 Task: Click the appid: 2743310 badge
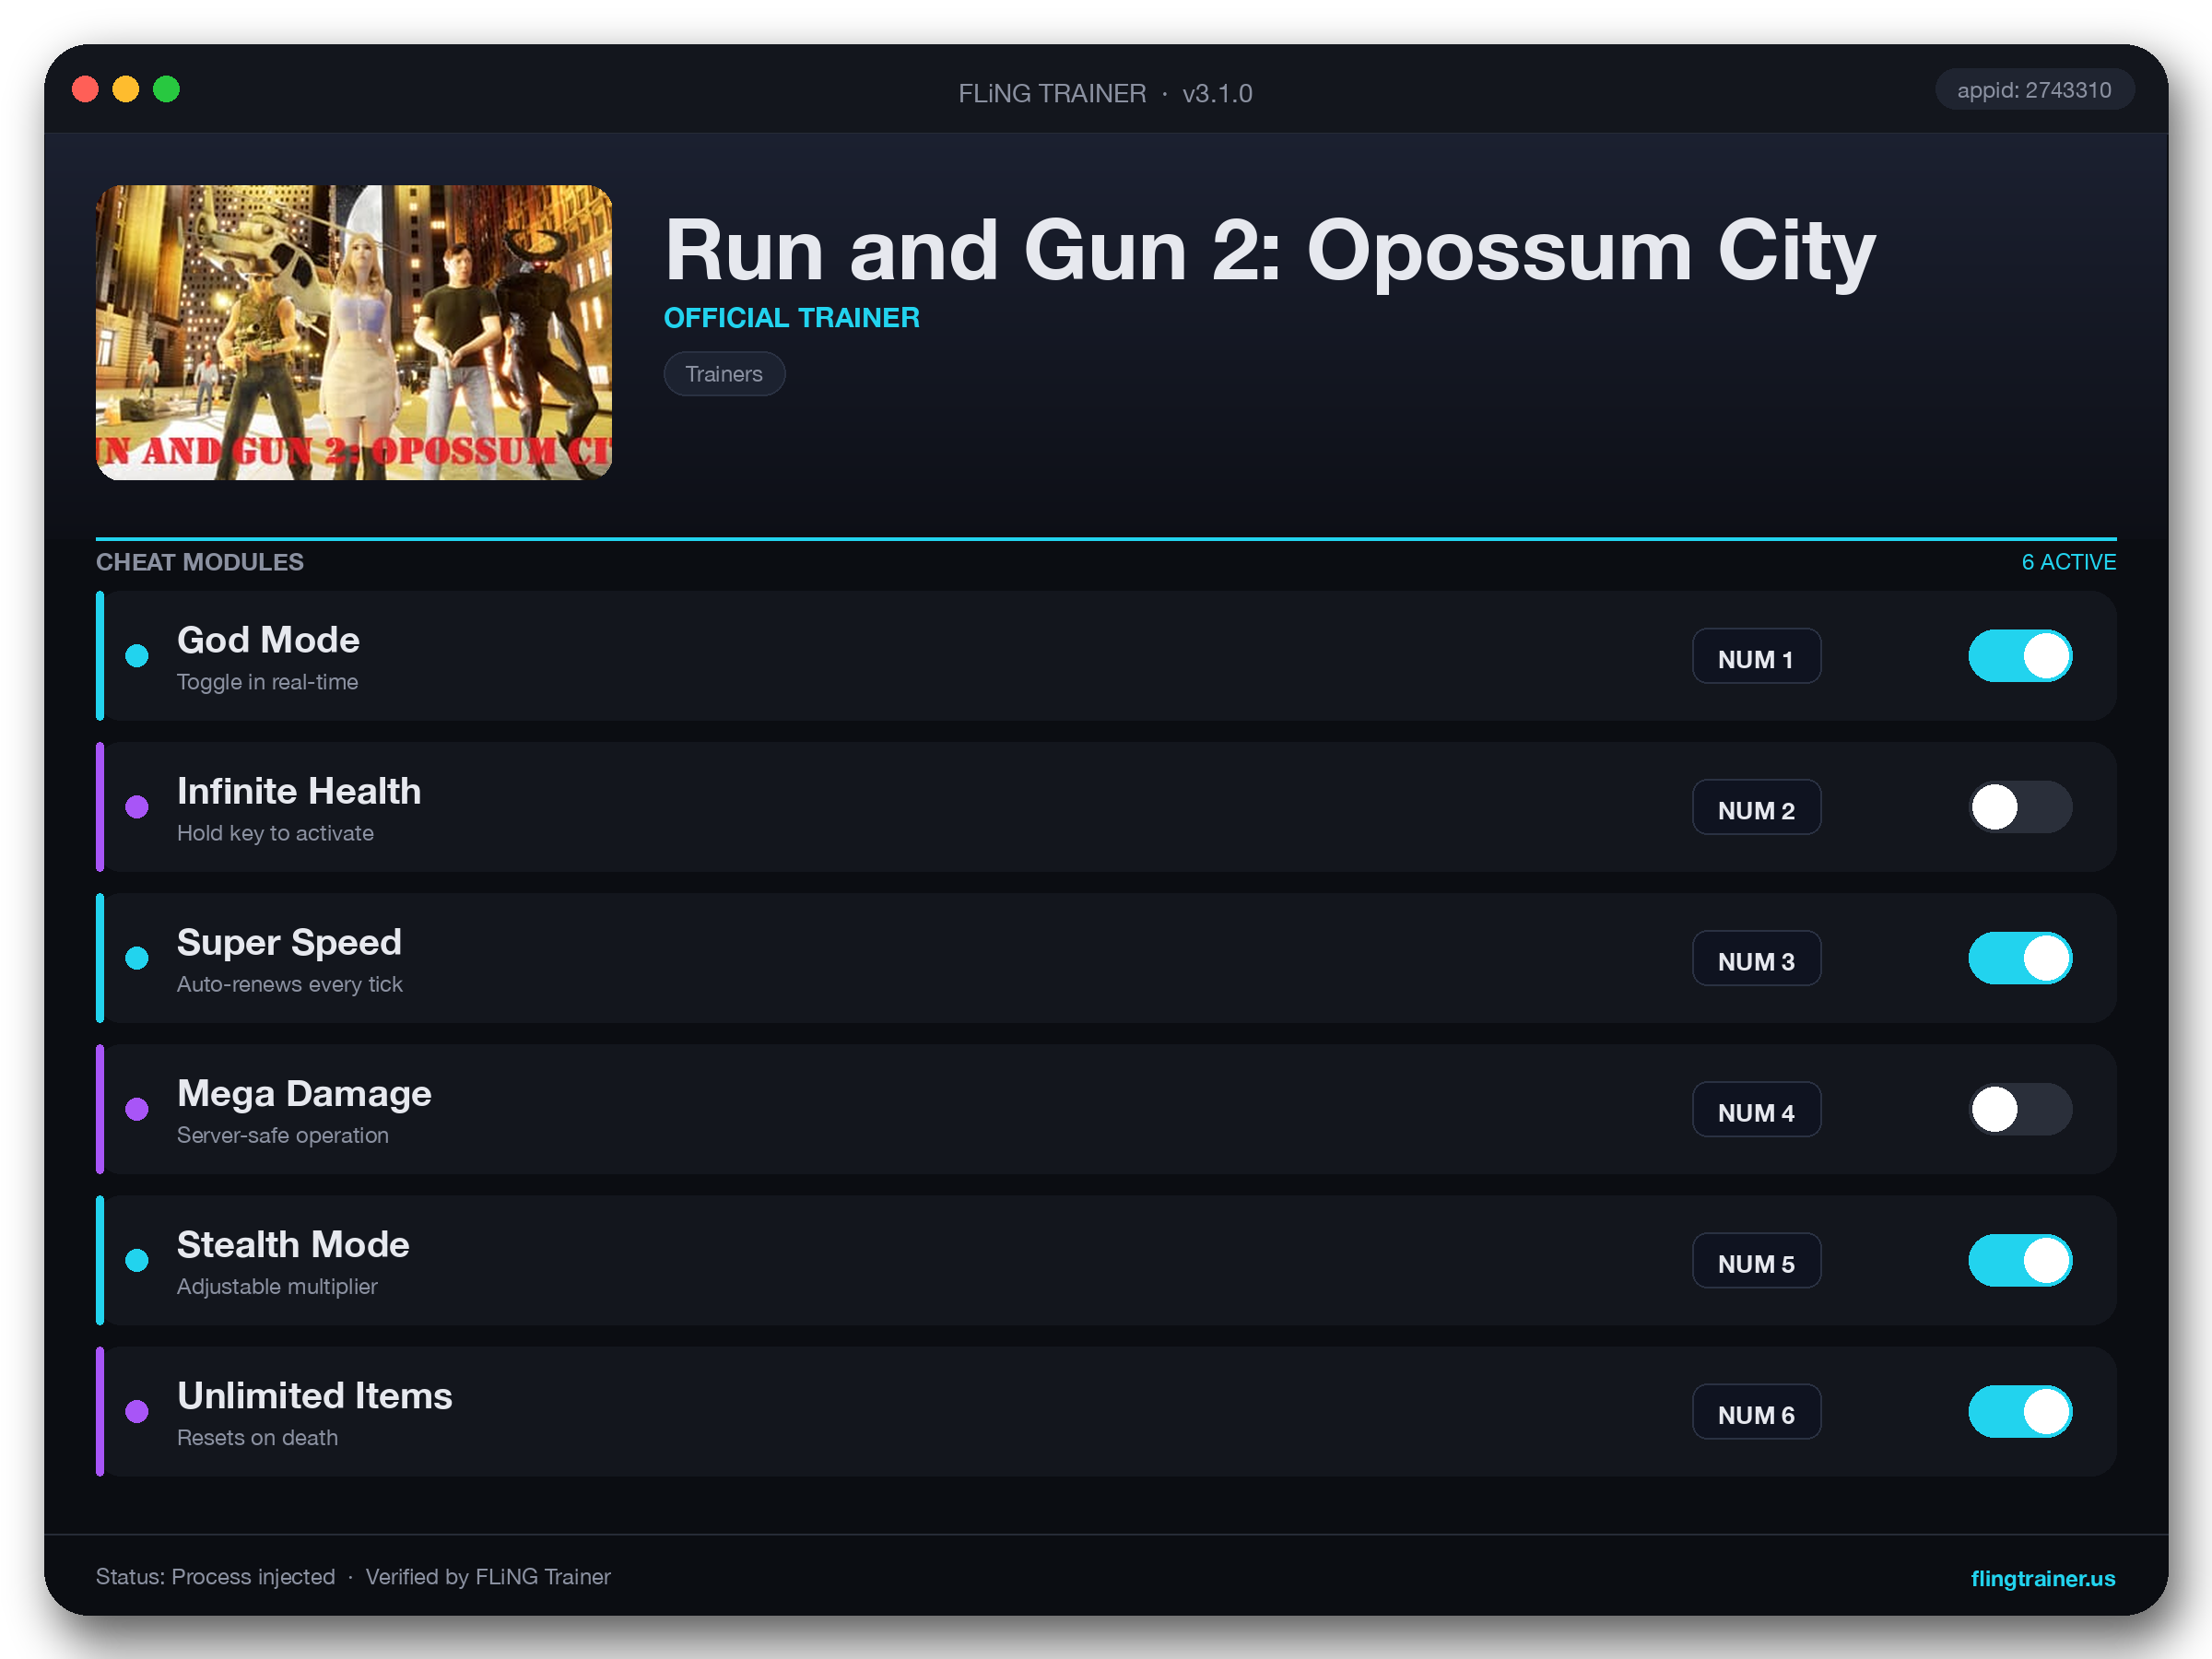2034,90
